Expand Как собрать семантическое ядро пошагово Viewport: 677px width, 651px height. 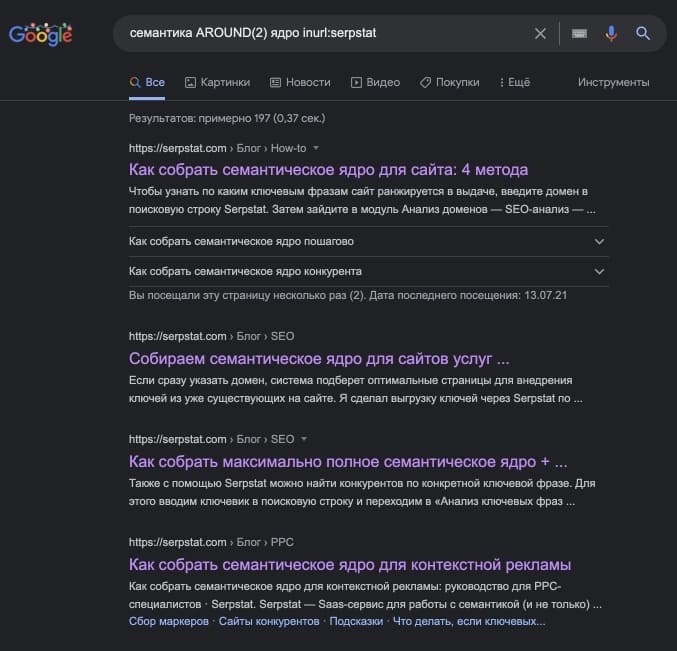click(x=368, y=241)
